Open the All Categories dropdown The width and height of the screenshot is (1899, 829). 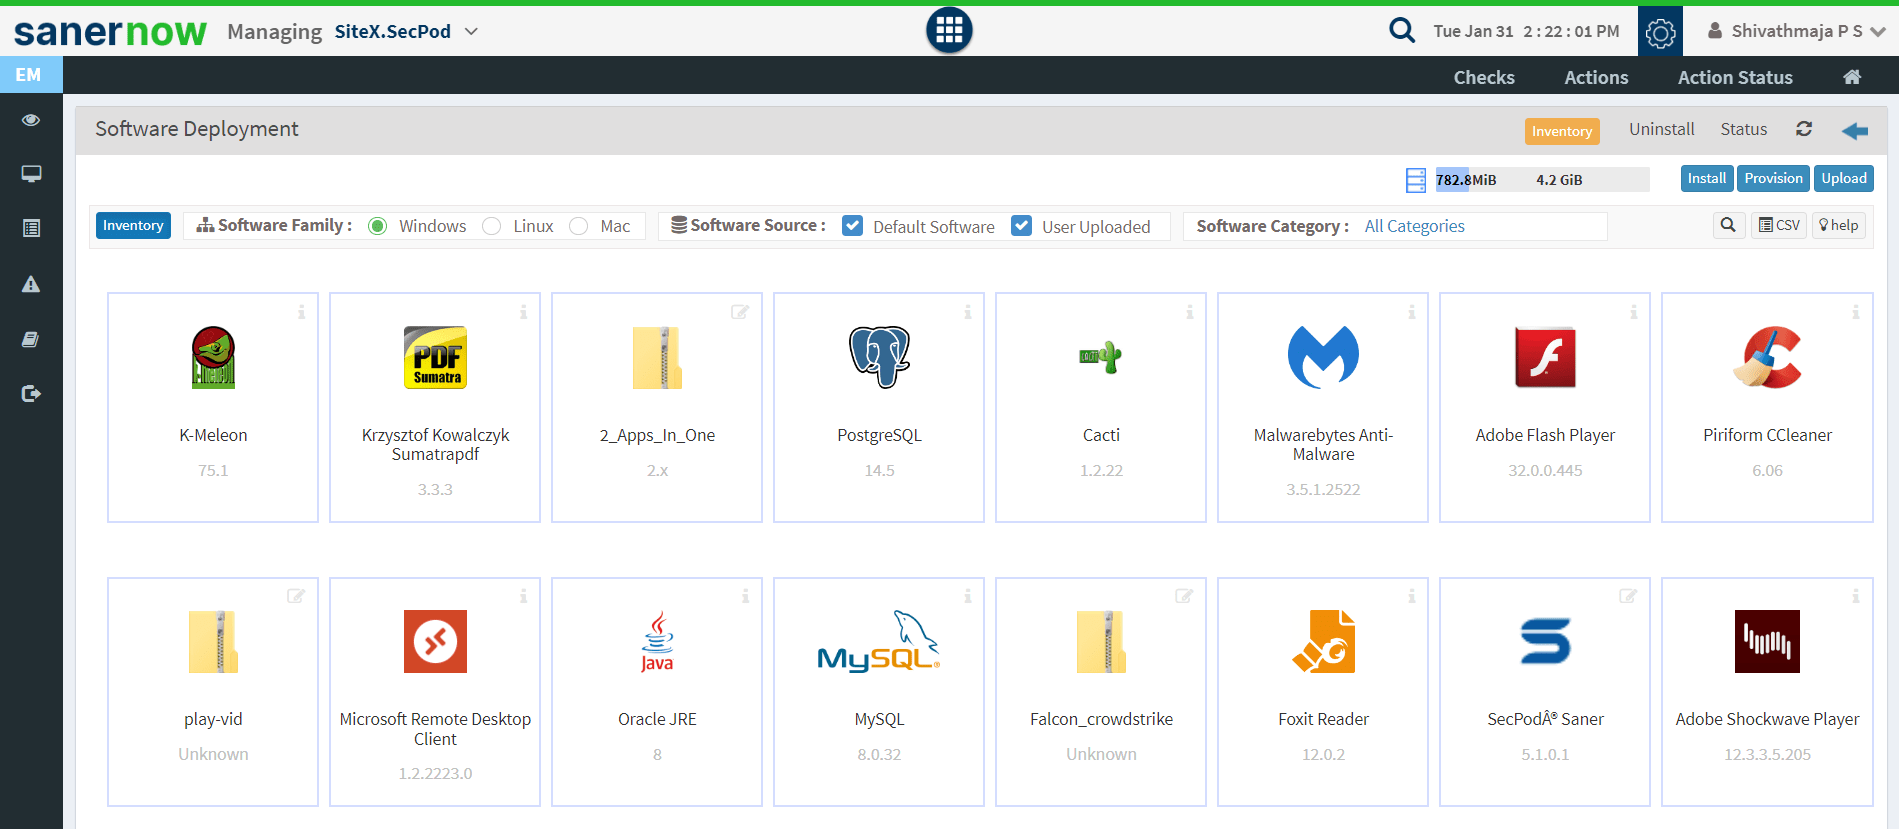coord(1414,226)
